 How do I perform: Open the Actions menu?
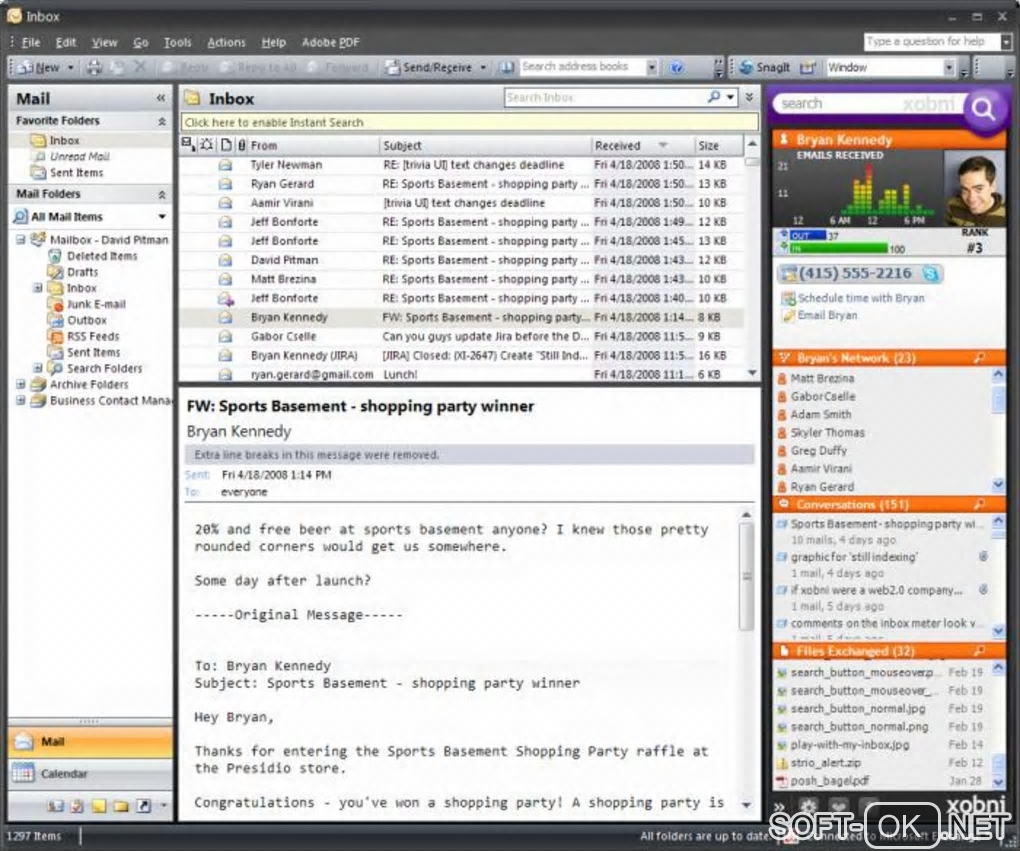226,42
